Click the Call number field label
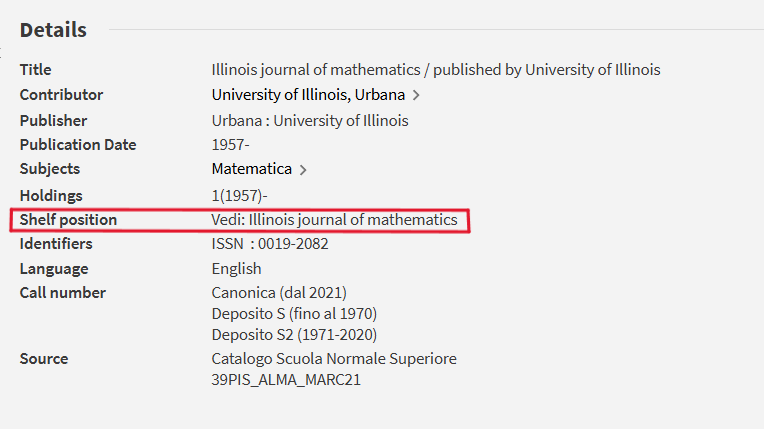Image resolution: width=764 pixels, height=429 pixels. (63, 292)
